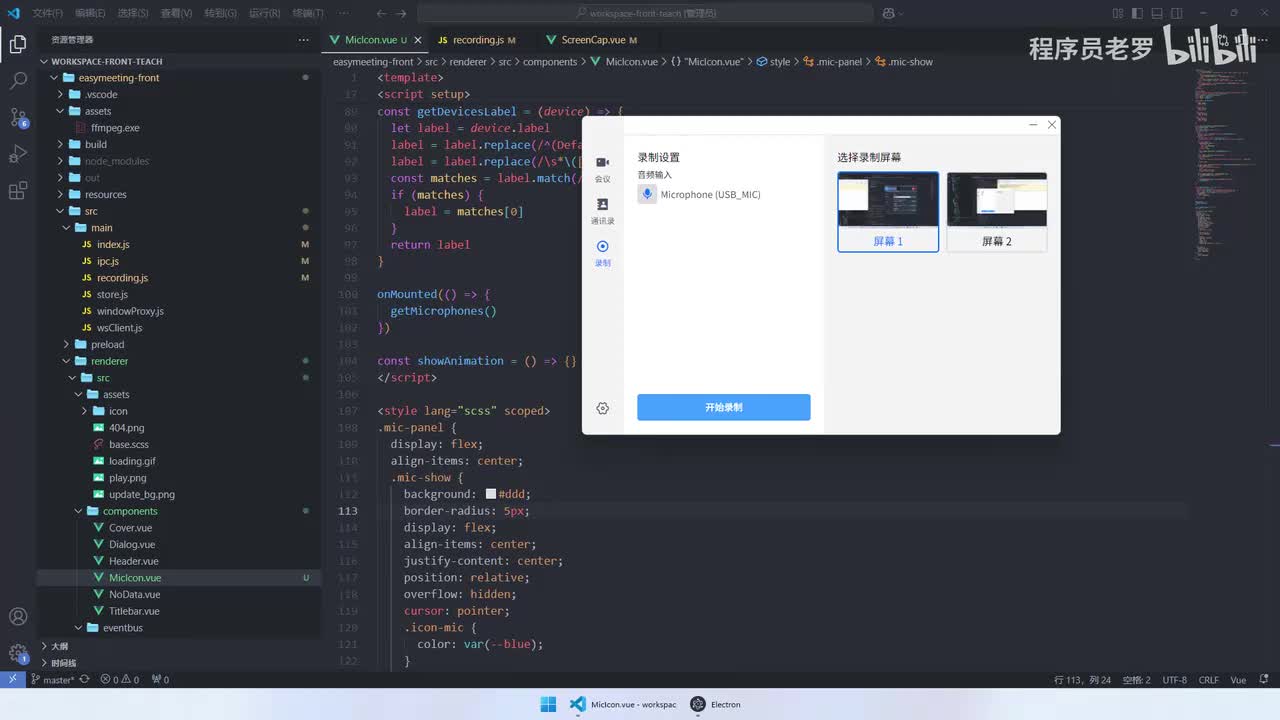Open recording.js in the file tree

(122, 278)
